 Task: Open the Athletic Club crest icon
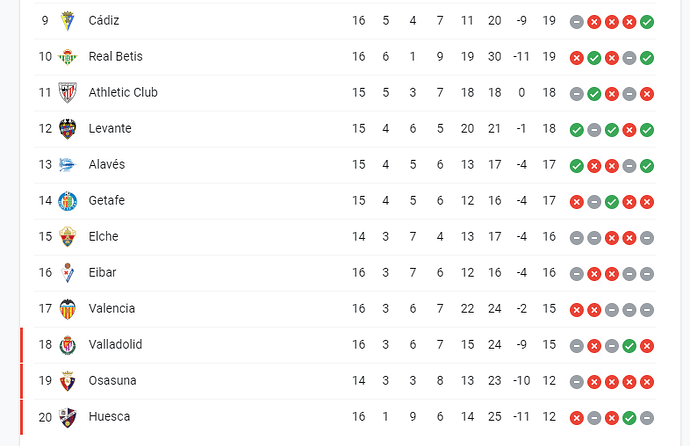67,93
